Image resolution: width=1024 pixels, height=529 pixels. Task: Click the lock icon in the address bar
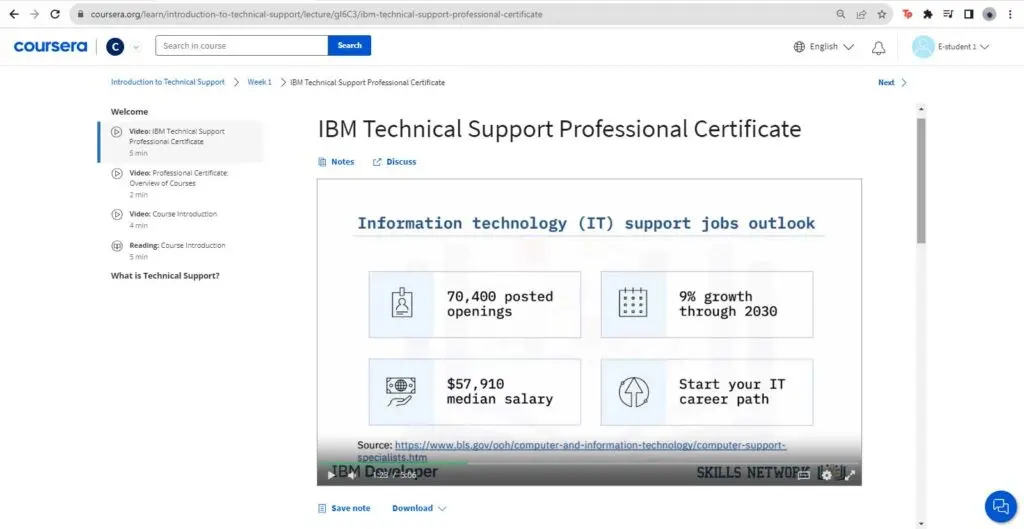[81, 14]
